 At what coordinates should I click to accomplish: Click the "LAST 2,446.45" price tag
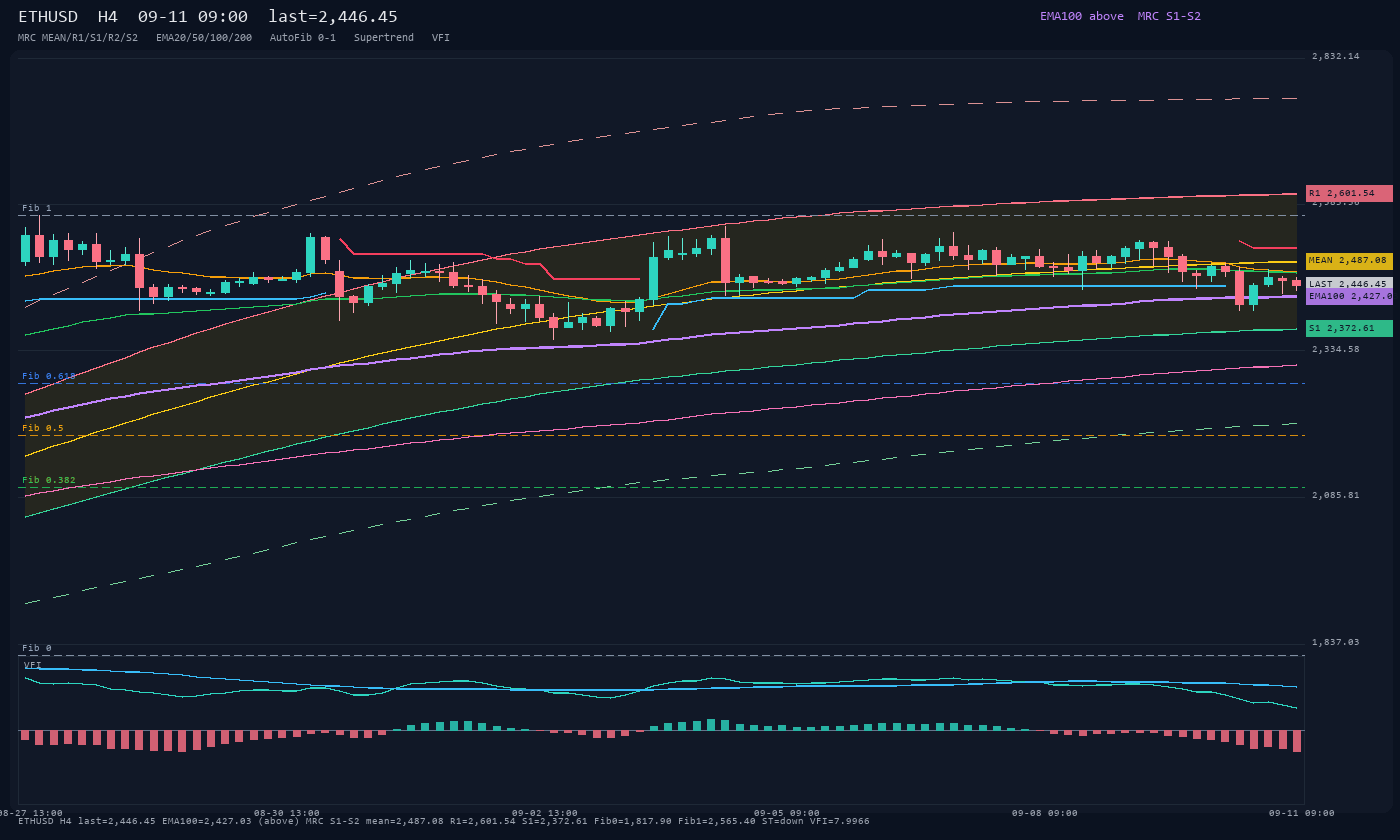coord(1349,284)
